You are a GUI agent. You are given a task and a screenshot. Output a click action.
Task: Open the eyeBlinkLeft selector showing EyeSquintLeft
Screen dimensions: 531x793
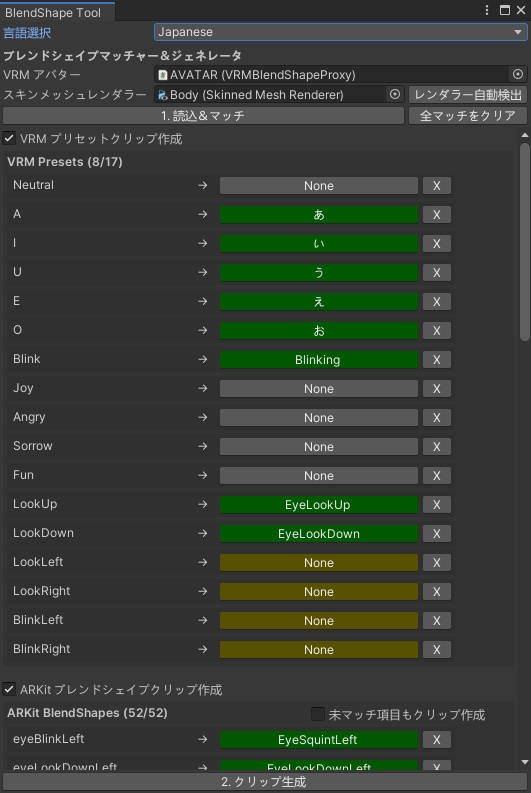pos(319,739)
